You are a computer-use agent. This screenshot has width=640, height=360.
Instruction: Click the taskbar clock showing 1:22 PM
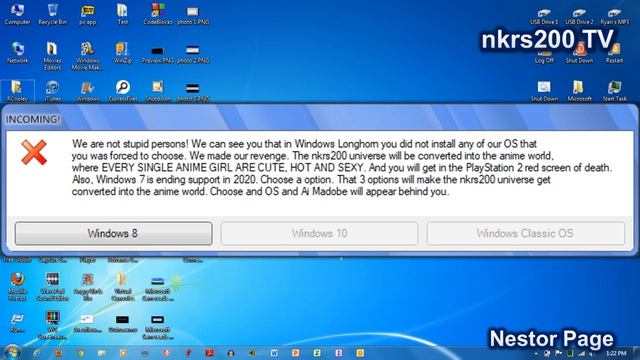[x=616, y=353]
